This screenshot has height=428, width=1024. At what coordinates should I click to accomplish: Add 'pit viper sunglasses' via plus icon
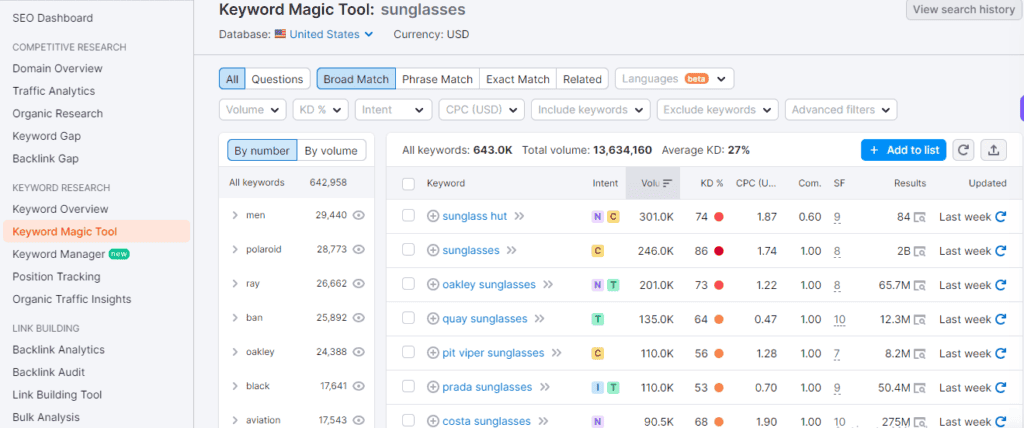(433, 353)
